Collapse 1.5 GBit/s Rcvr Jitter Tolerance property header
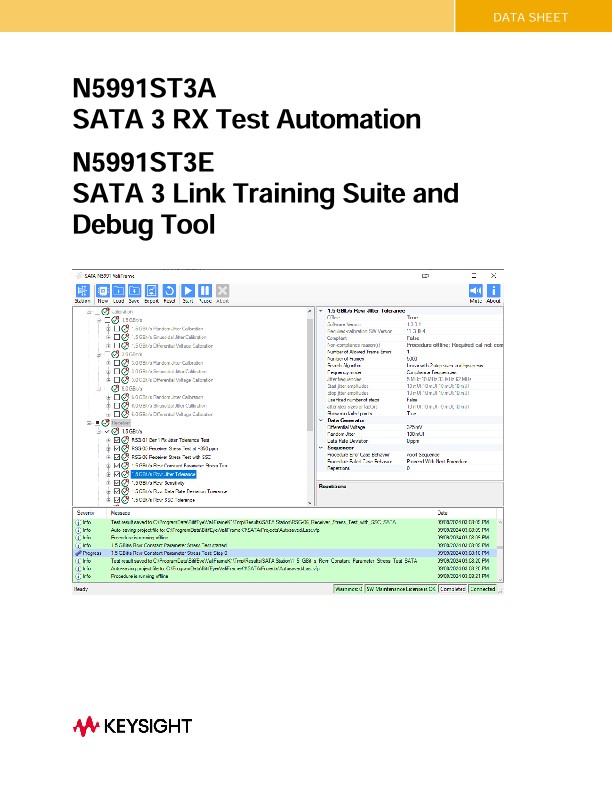The image size is (612, 792). click(321, 311)
